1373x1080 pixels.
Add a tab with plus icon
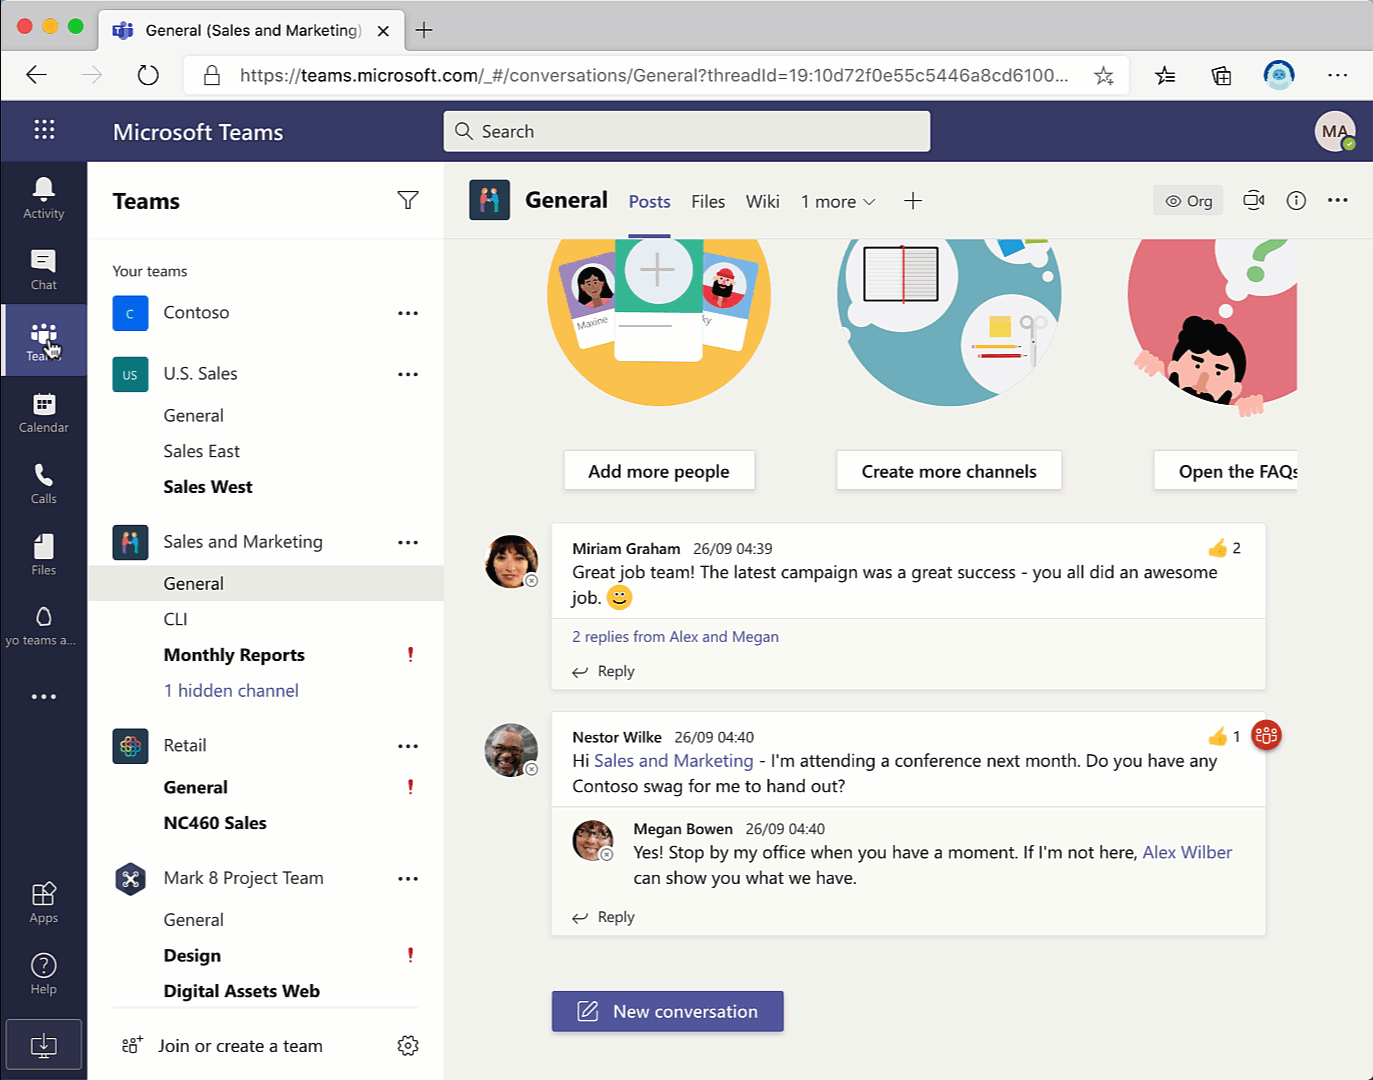913,201
